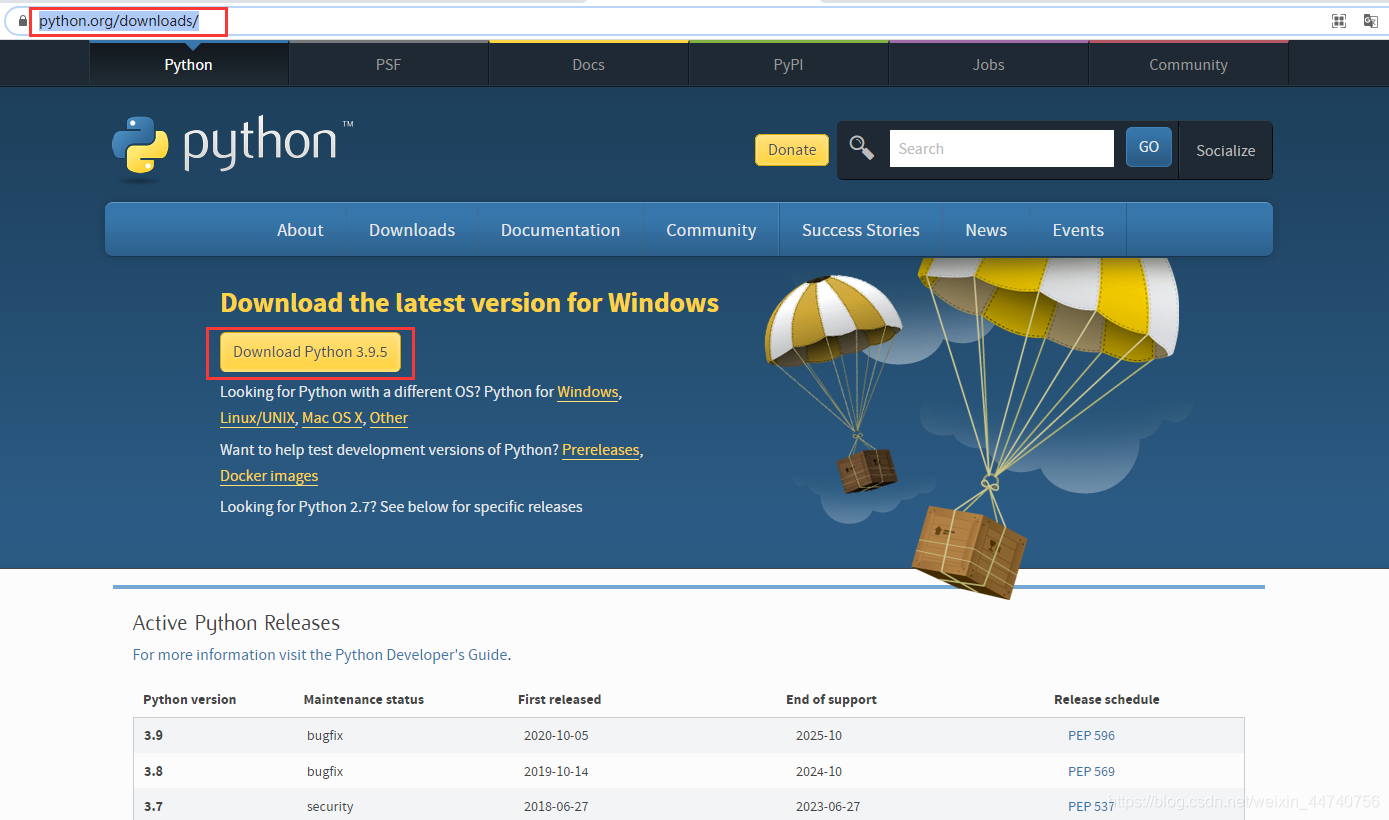Open the Success Stories menu
This screenshot has width=1389, height=820.
861,230
